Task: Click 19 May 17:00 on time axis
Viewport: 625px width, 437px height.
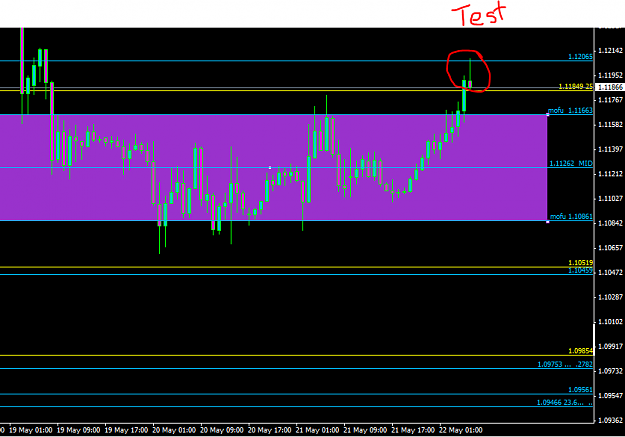Action: (126, 430)
